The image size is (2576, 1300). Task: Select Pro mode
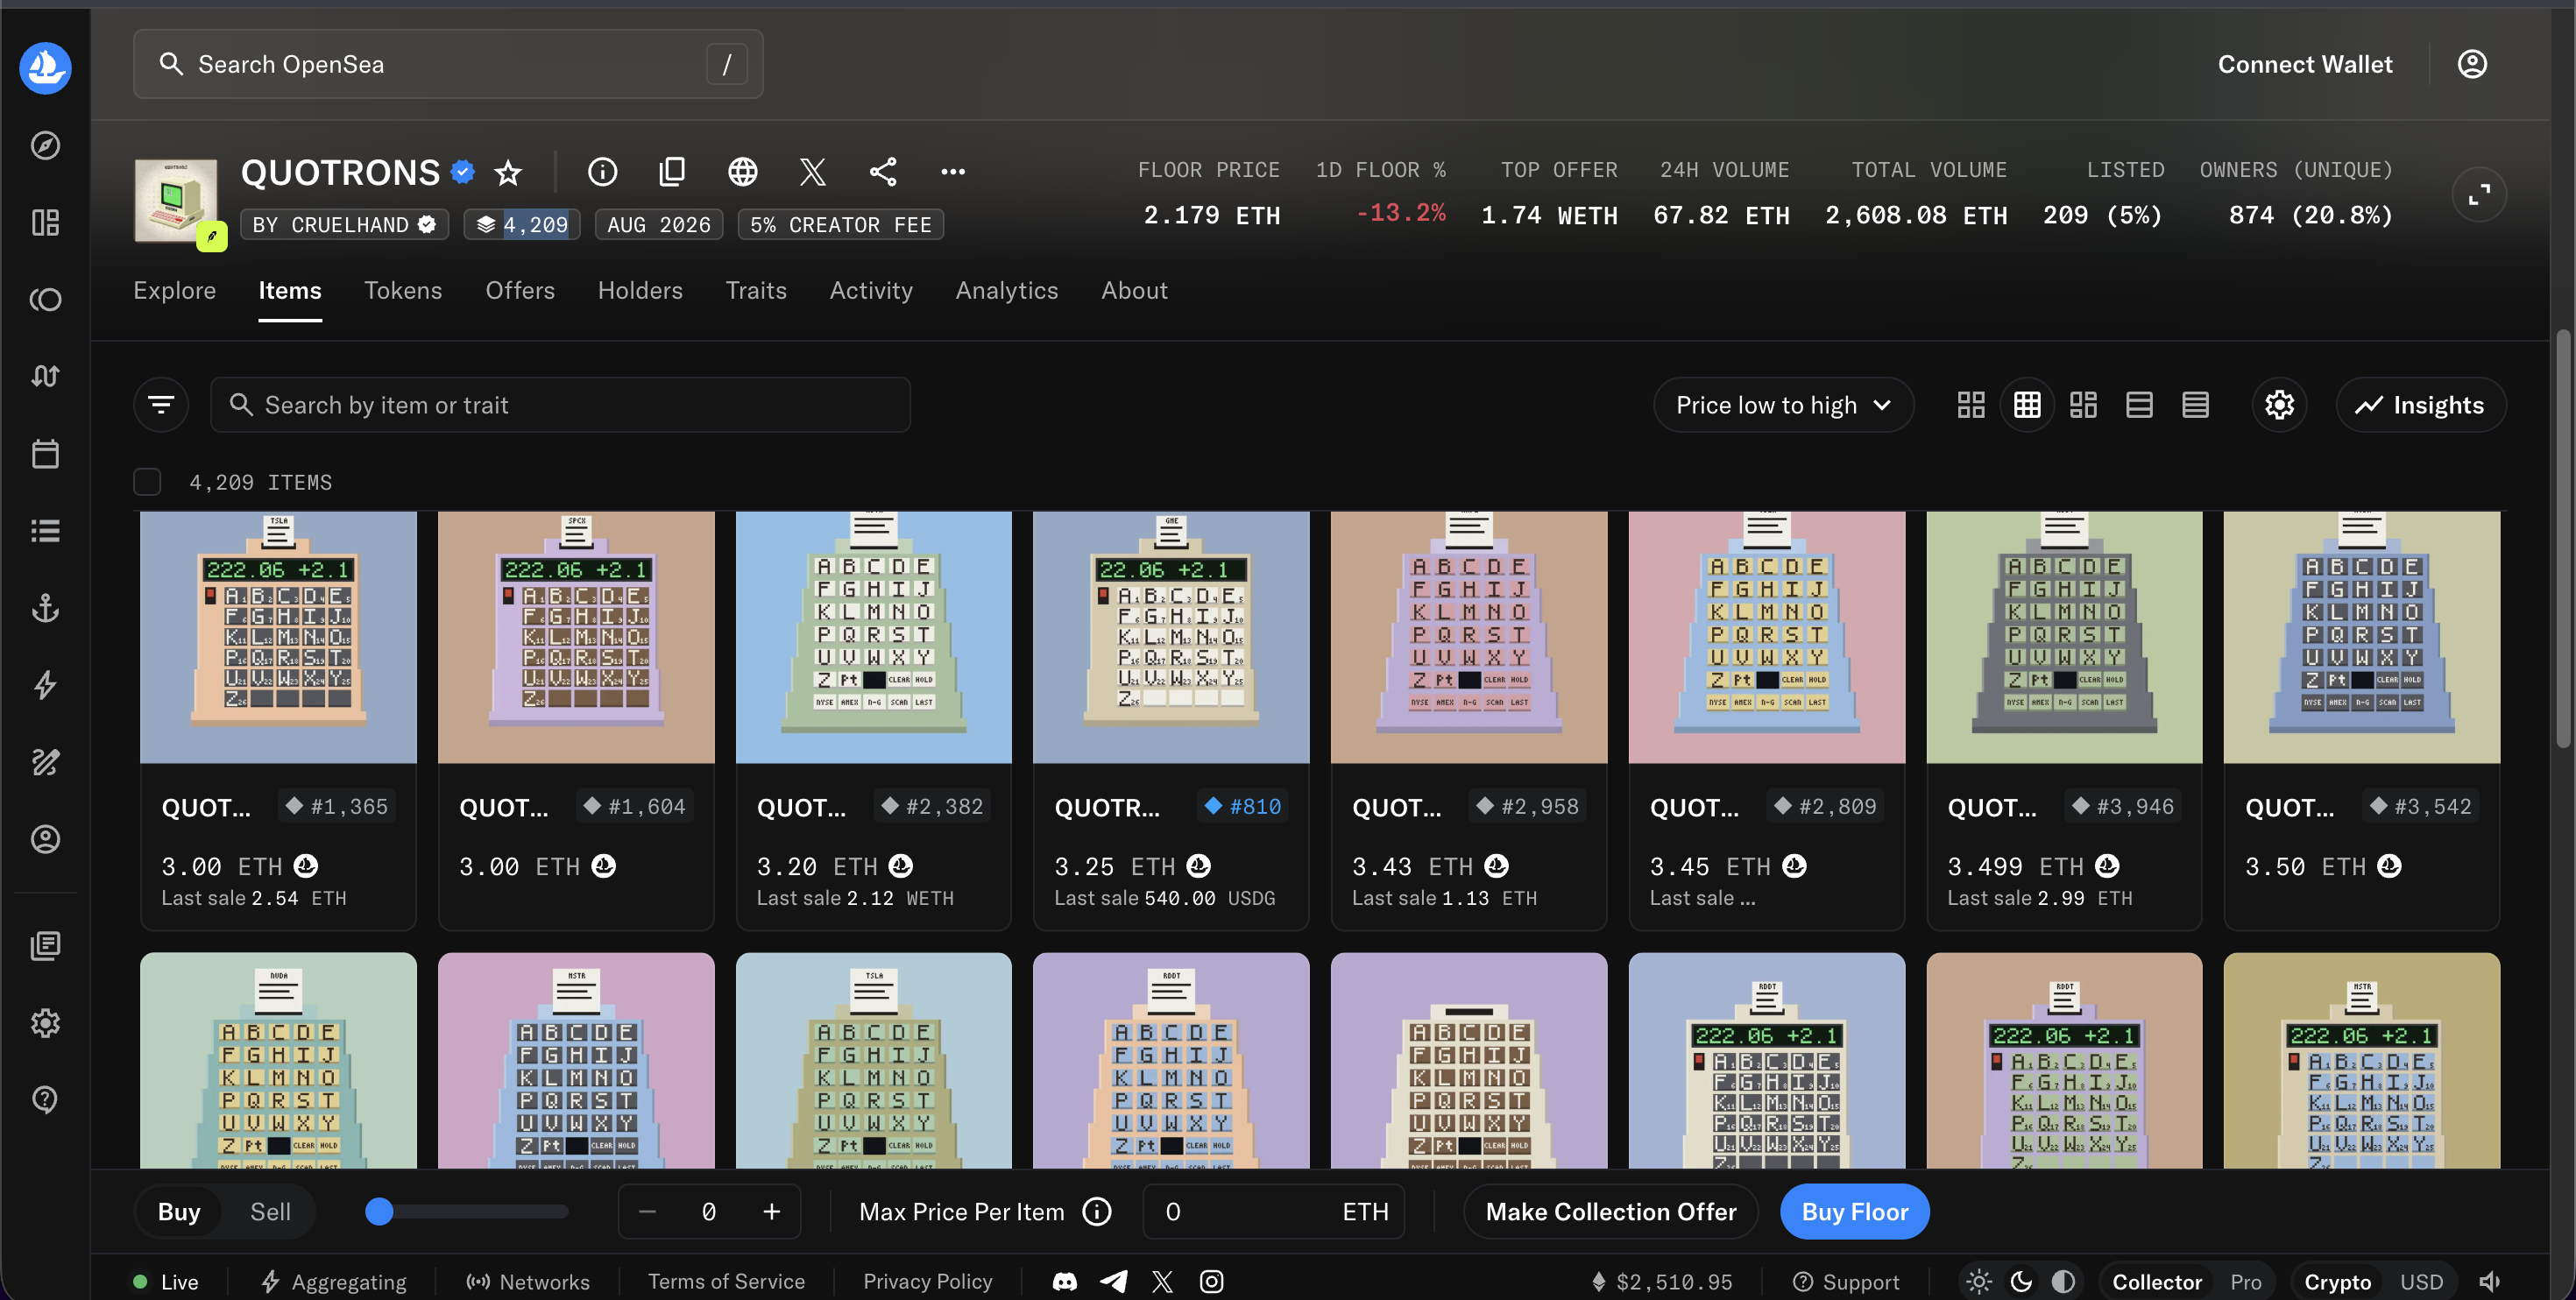click(x=2245, y=1282)
